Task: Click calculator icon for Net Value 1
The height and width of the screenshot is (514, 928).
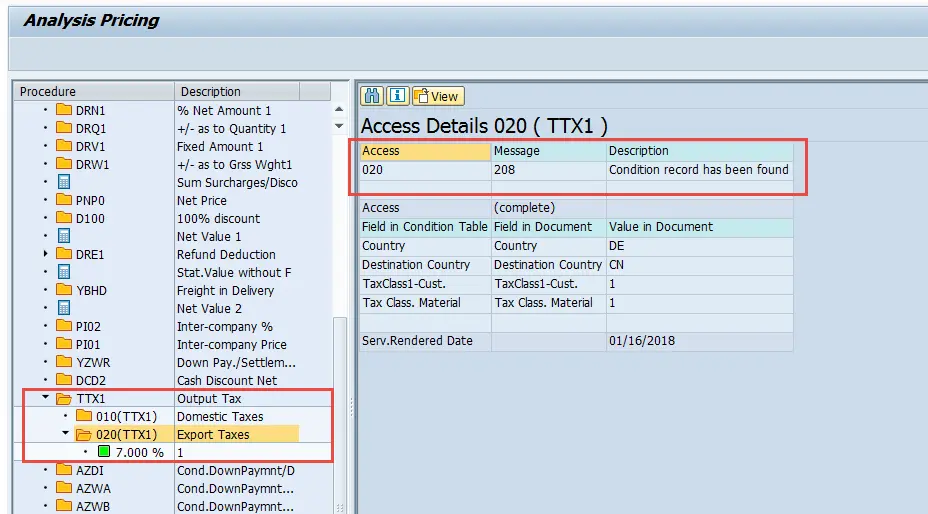Action: (x=64, y=236)
